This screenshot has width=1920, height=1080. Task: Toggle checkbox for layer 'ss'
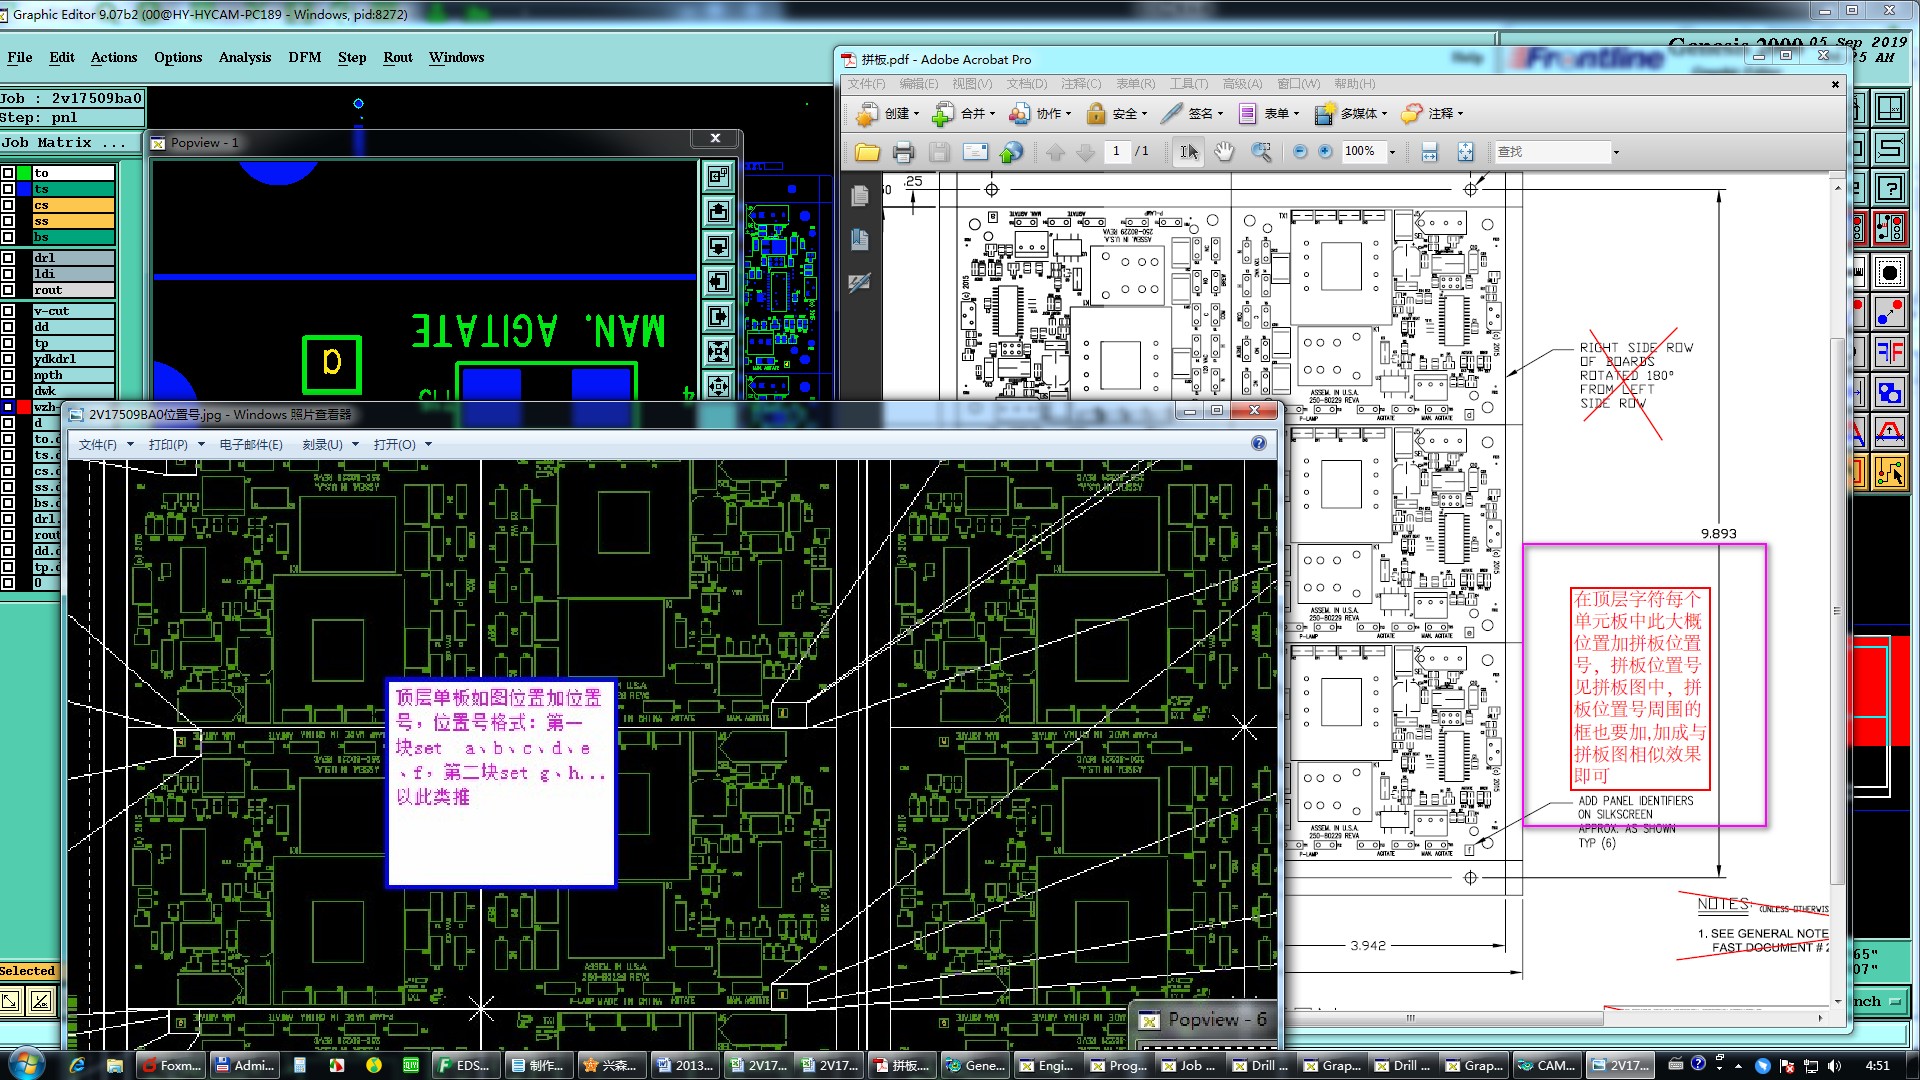click(x=8, y=221)
